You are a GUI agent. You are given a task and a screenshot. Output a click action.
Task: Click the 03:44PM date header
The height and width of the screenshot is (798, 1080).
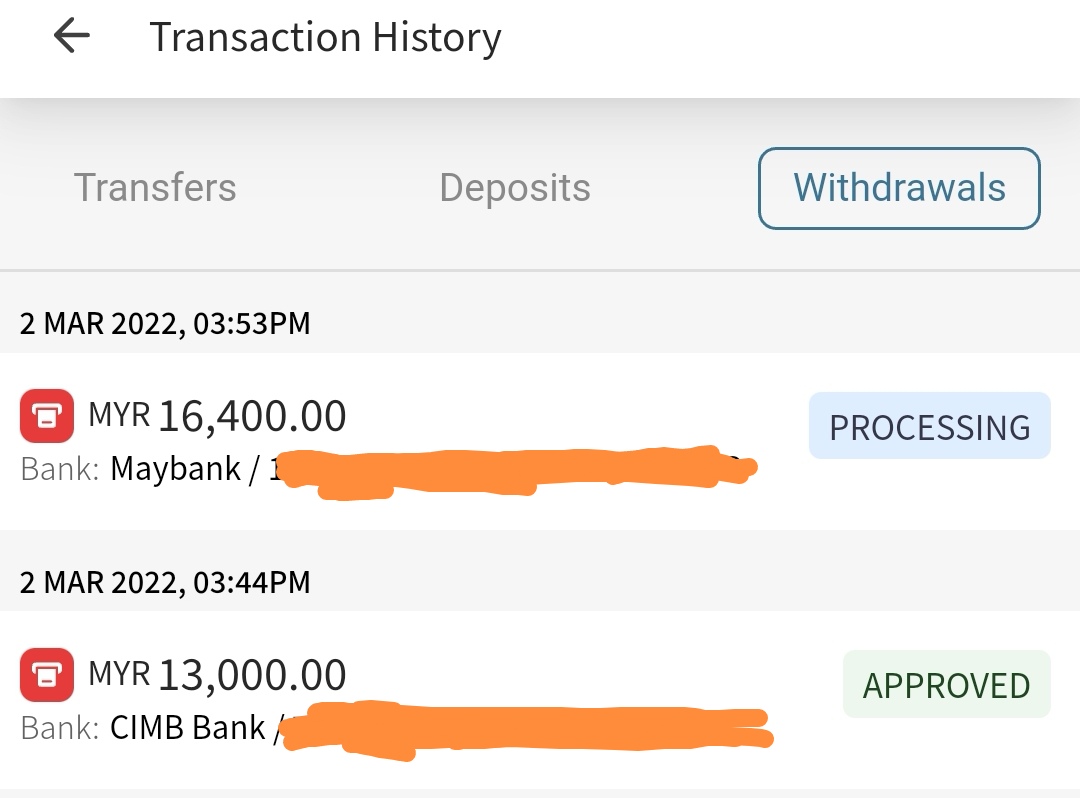(x=165, y=582)
